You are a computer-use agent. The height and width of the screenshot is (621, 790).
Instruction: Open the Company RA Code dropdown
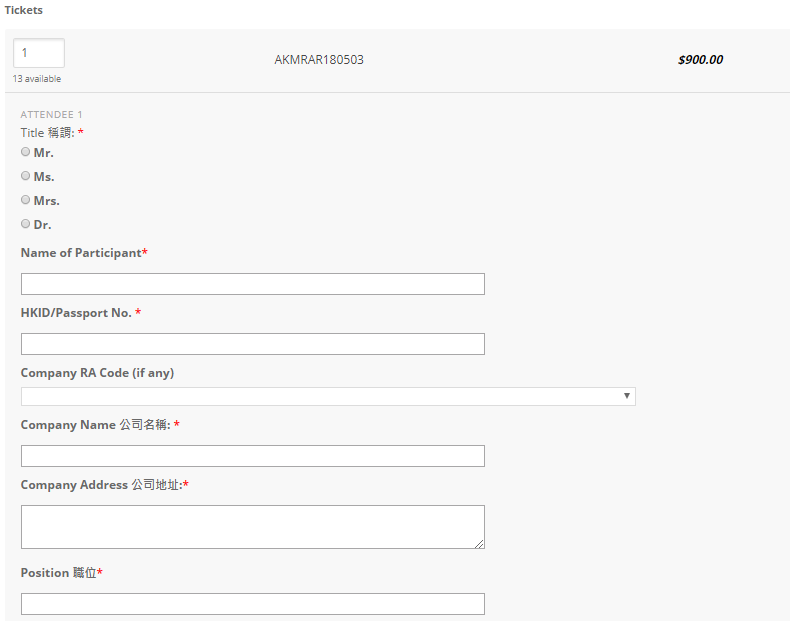point(328,397)
